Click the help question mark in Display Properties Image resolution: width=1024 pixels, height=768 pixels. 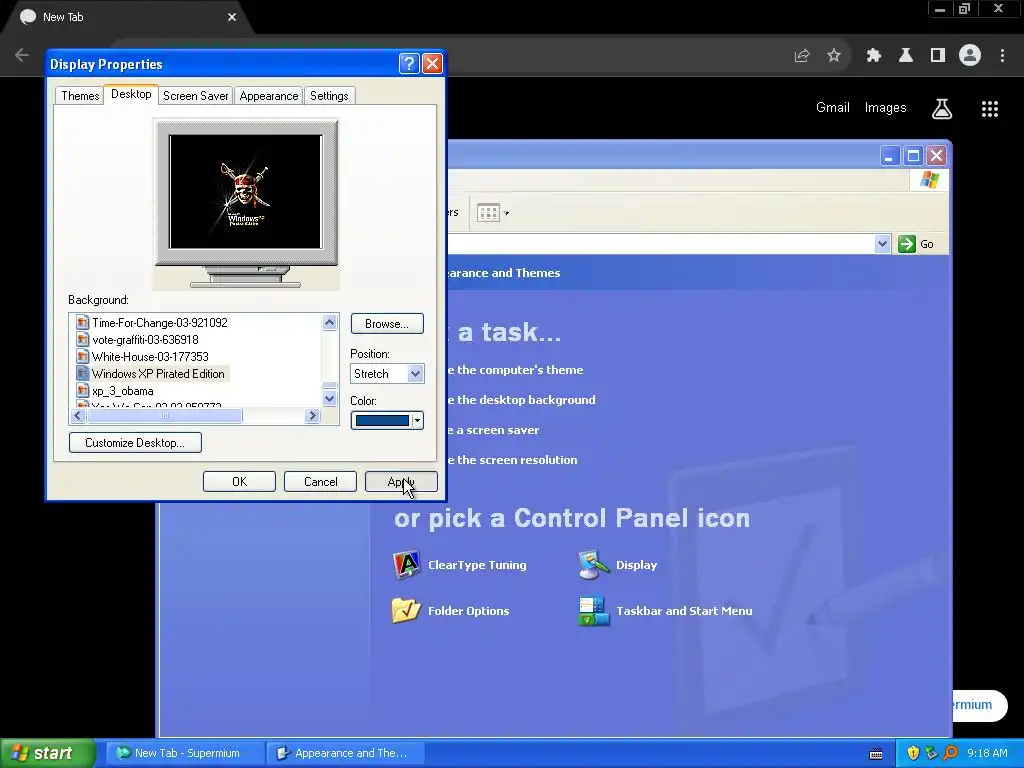click(409, 63)
